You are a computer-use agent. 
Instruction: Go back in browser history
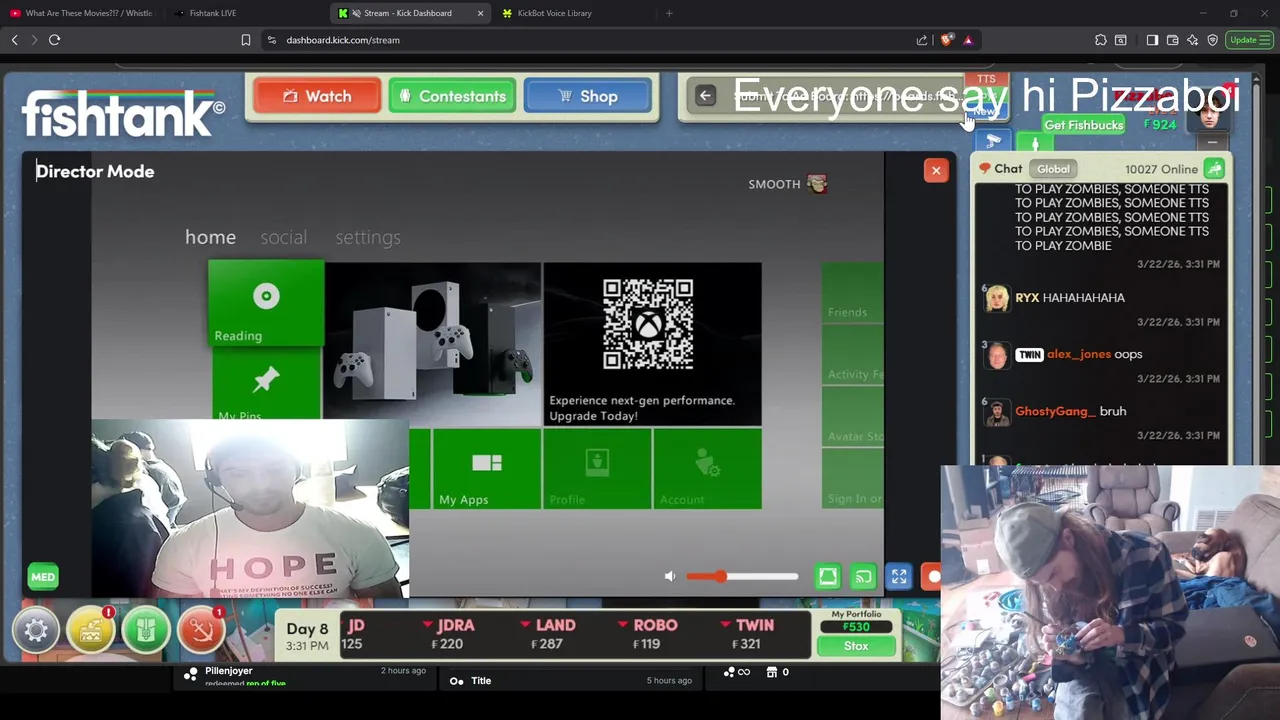[15, 40]
